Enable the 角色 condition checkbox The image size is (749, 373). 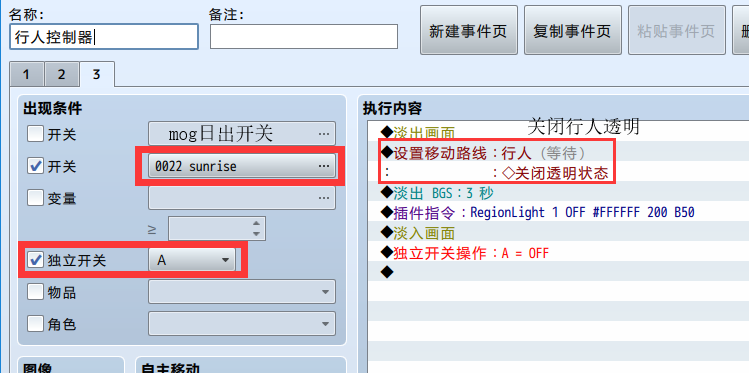(35, 323)
